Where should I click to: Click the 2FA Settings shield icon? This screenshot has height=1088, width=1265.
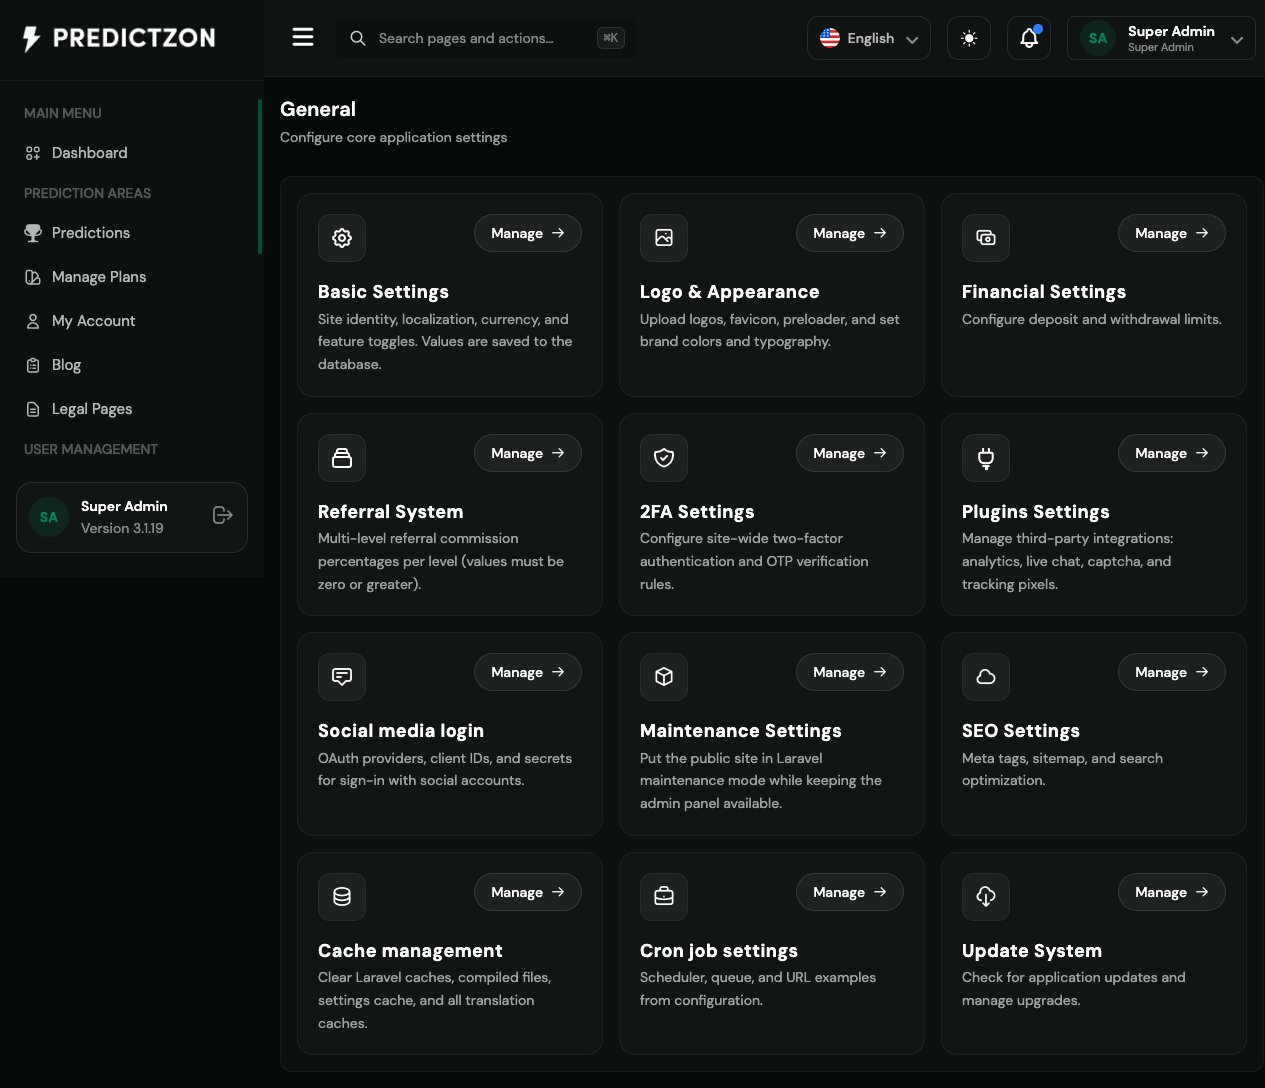tap(664, 458)
